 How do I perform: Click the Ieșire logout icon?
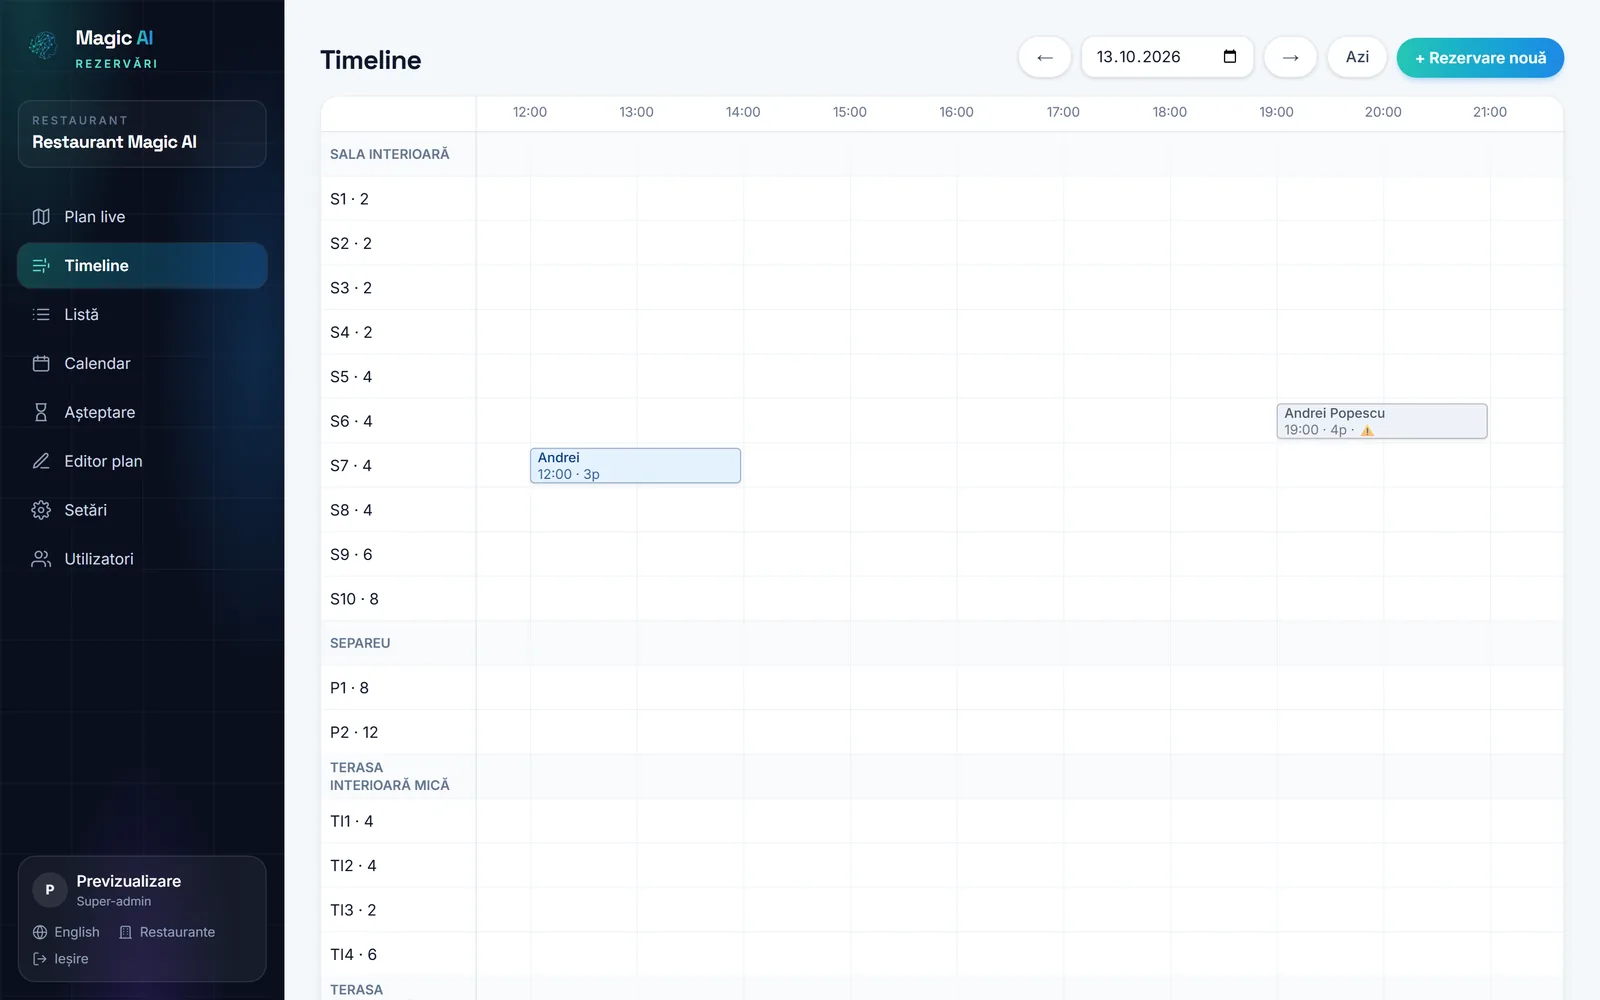[x=40, y=959]
